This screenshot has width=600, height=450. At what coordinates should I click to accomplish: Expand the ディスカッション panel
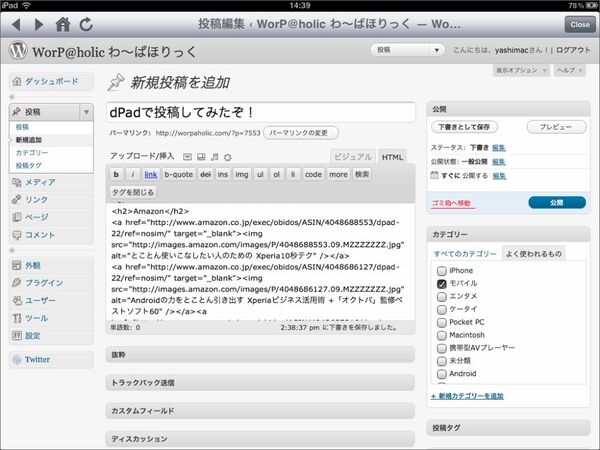click(x=260, y=439)
